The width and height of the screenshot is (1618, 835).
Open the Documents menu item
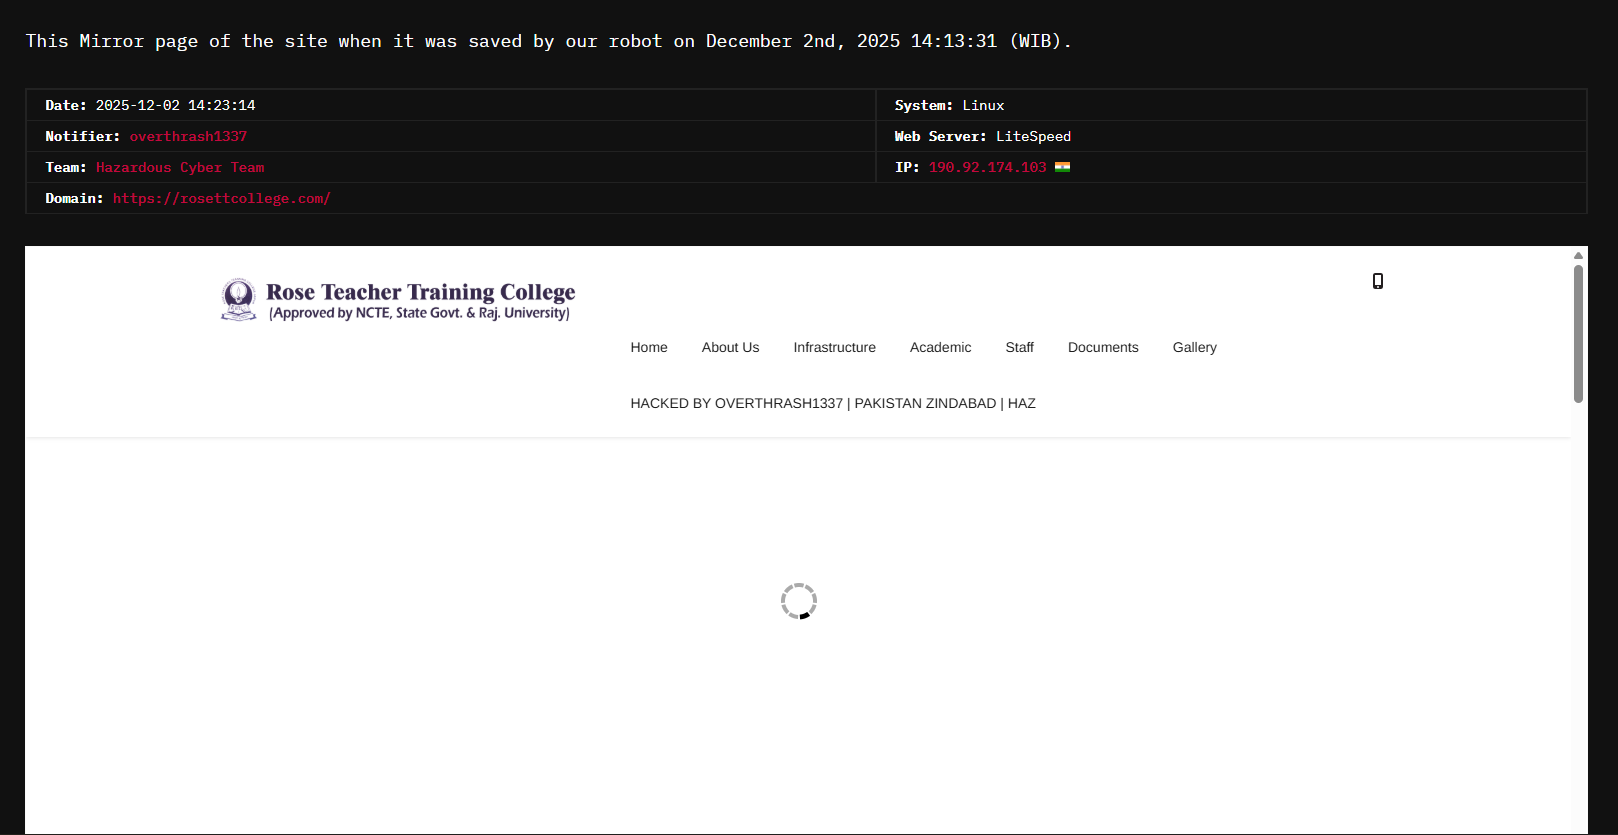point(1103,347)
